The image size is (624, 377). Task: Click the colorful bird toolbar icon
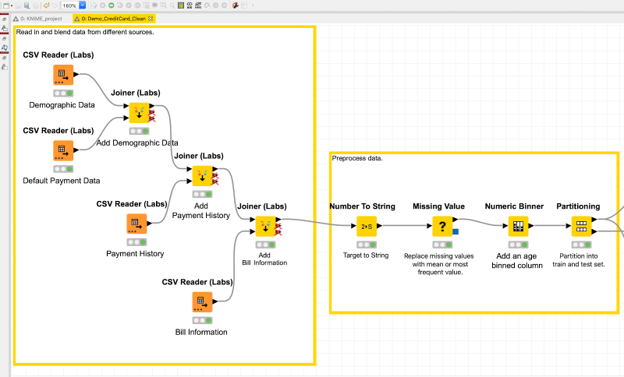pos(235,6)
